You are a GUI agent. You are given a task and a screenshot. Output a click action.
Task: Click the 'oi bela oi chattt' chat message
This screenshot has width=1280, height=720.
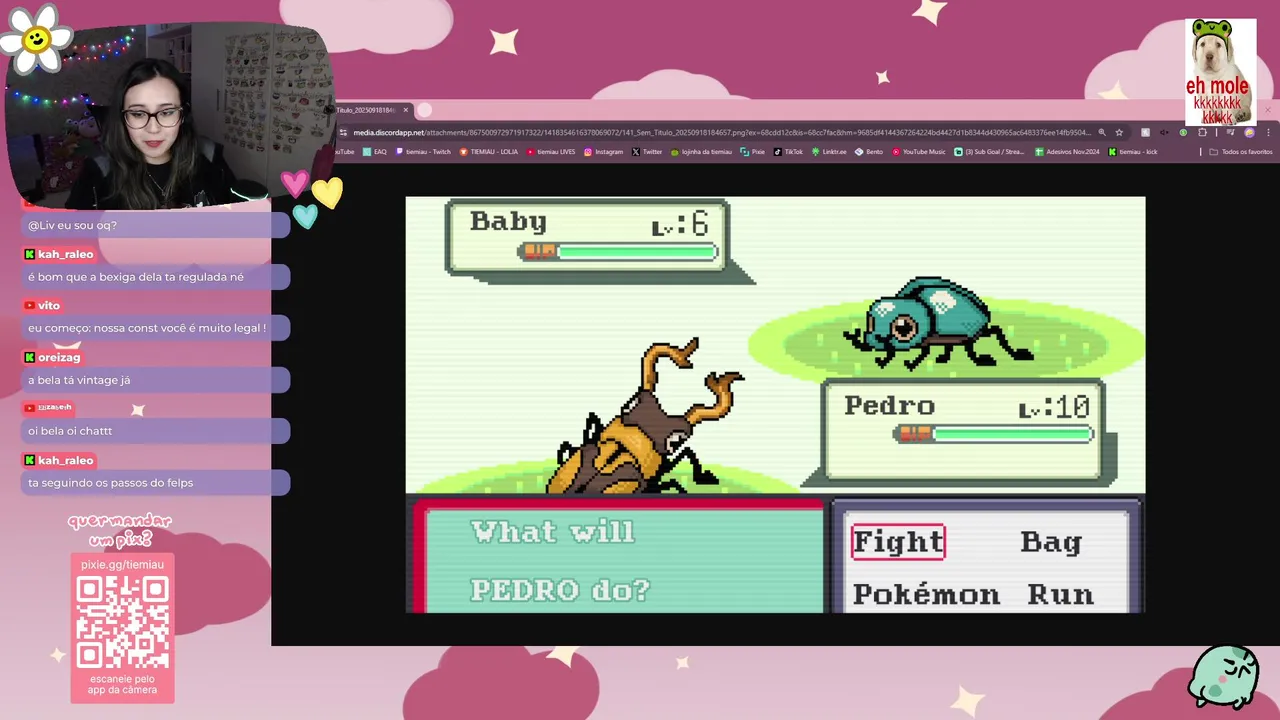[x=155, y=431]
